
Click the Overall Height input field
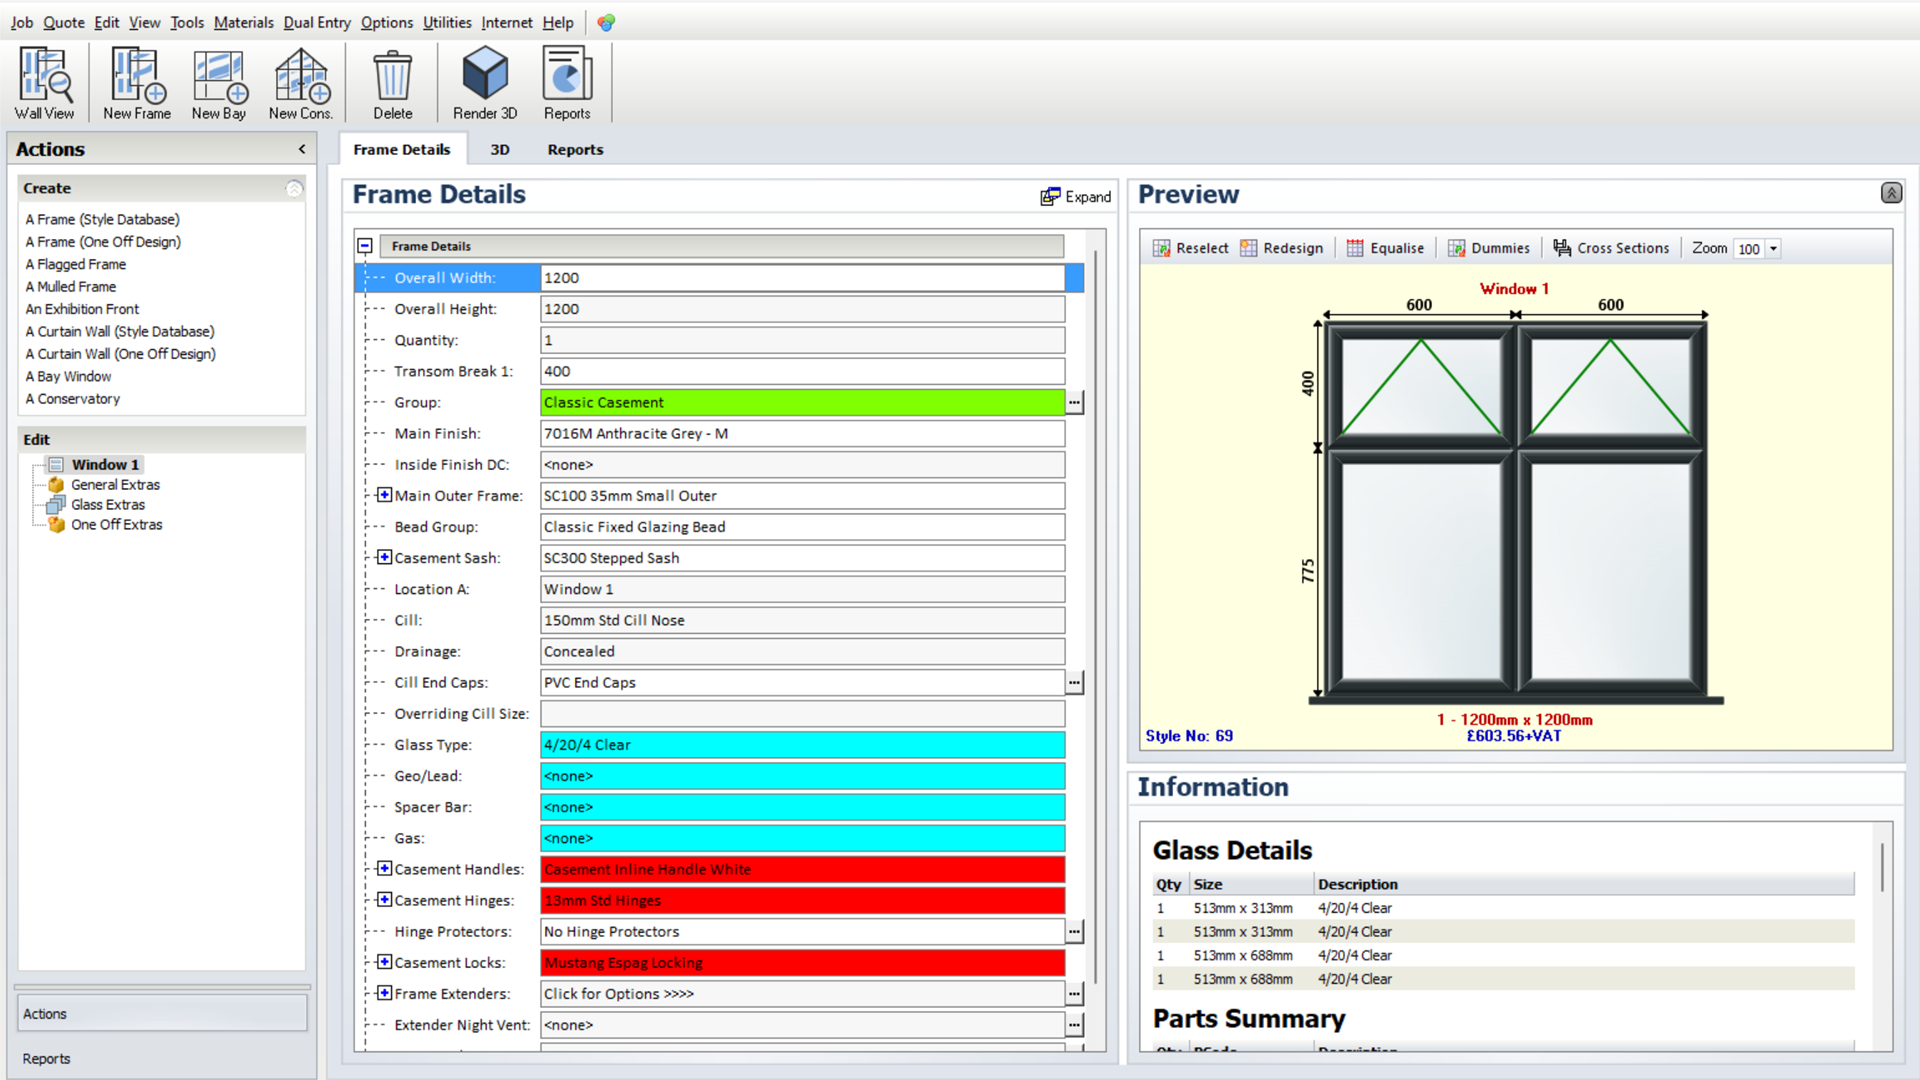[x=802, y=309]
